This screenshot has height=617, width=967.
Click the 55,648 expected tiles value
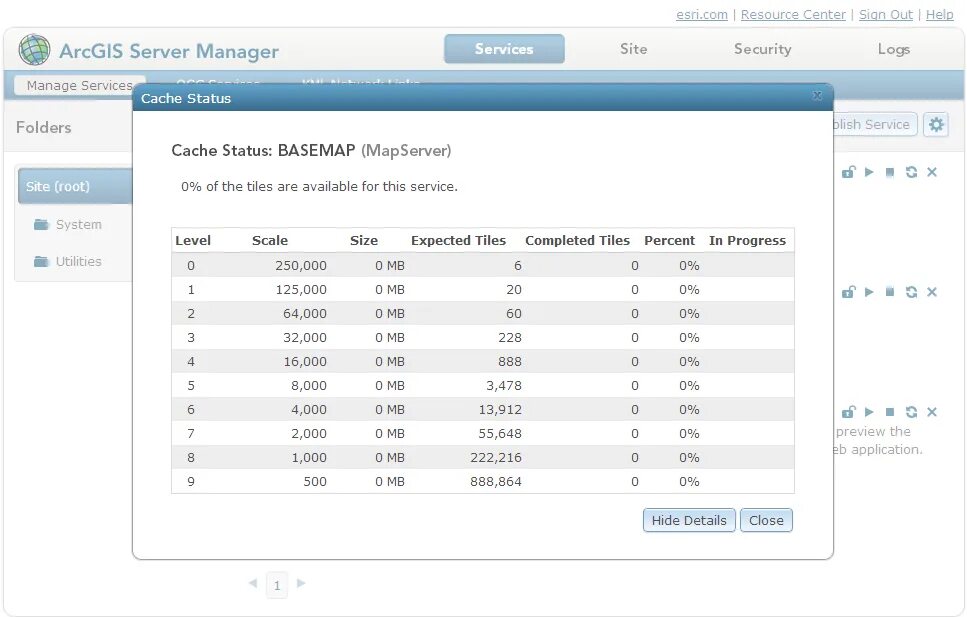click(x=500, y=434)
